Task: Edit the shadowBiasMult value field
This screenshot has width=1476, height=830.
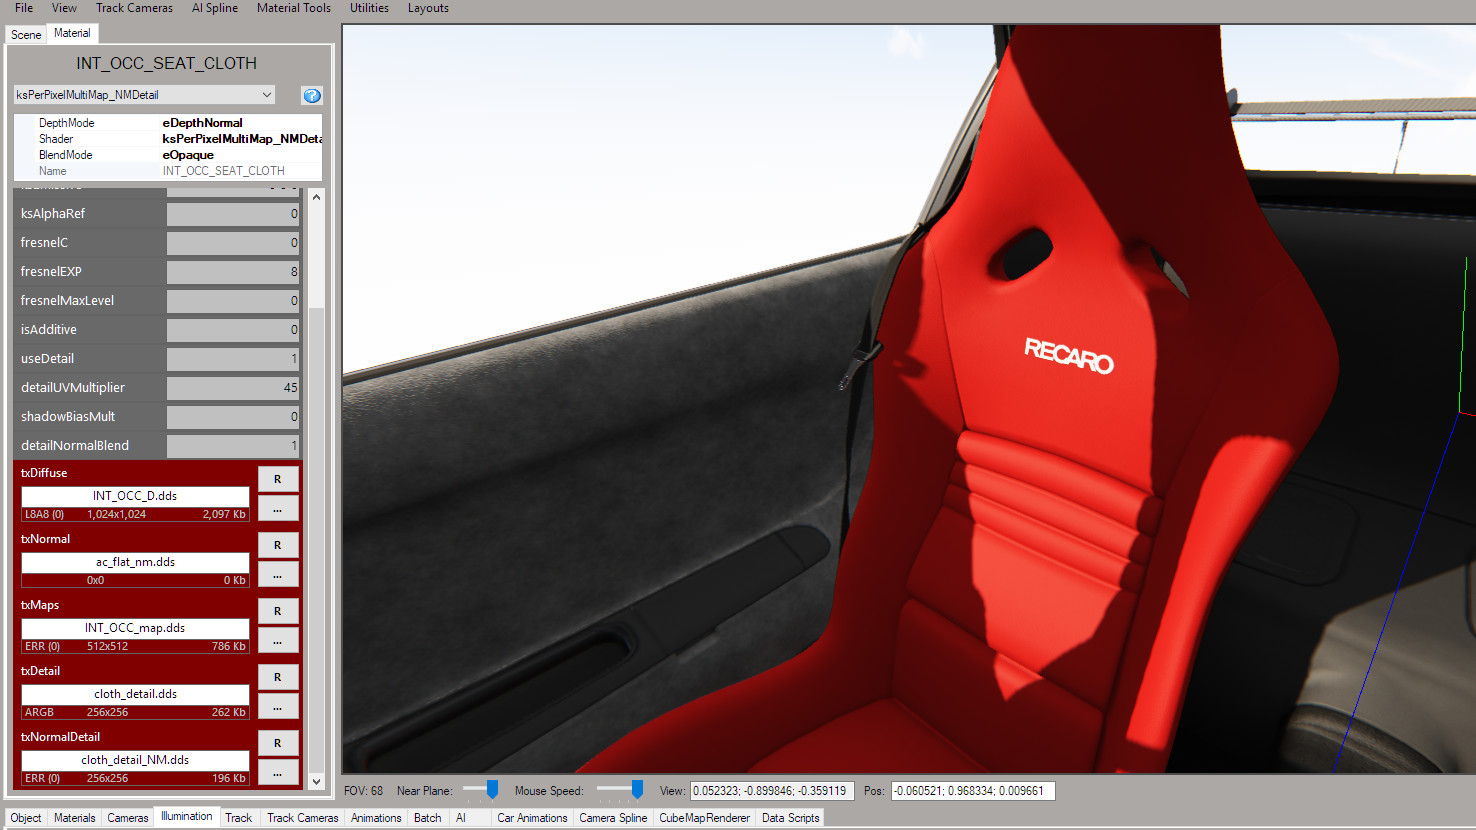Action: coord(233,417)
